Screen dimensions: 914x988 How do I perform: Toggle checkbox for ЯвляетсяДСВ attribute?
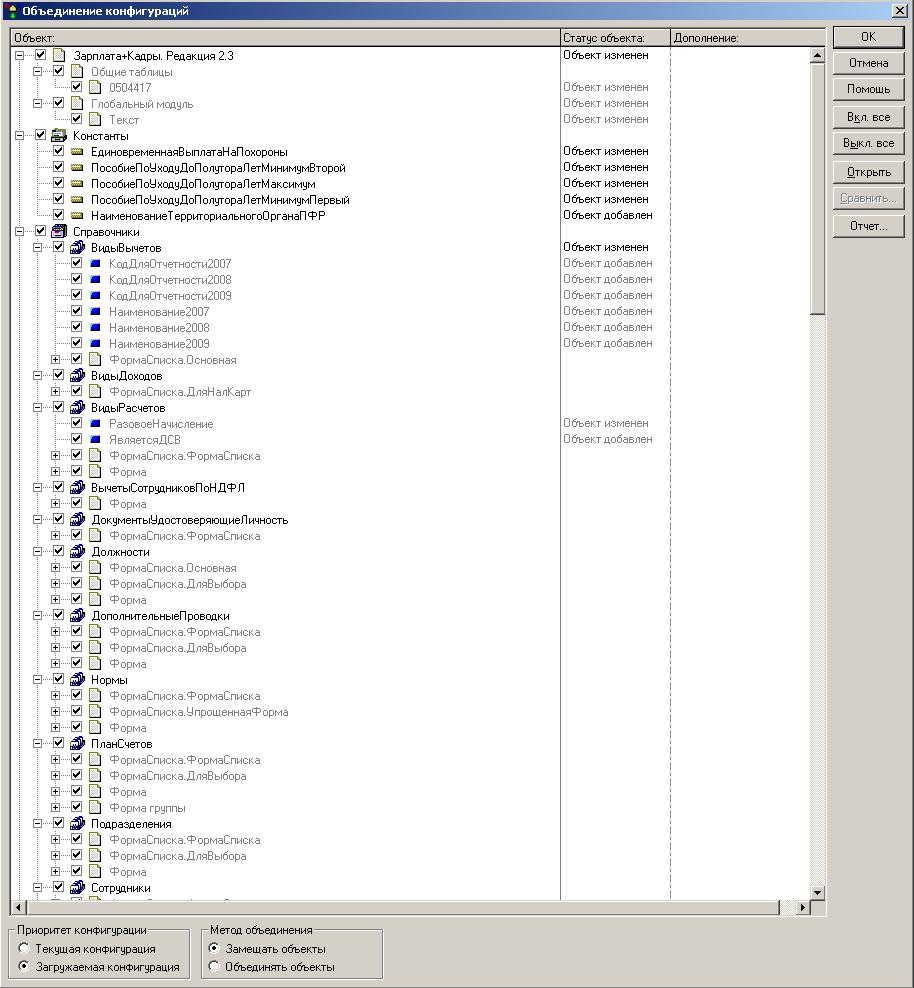[76, 440]
